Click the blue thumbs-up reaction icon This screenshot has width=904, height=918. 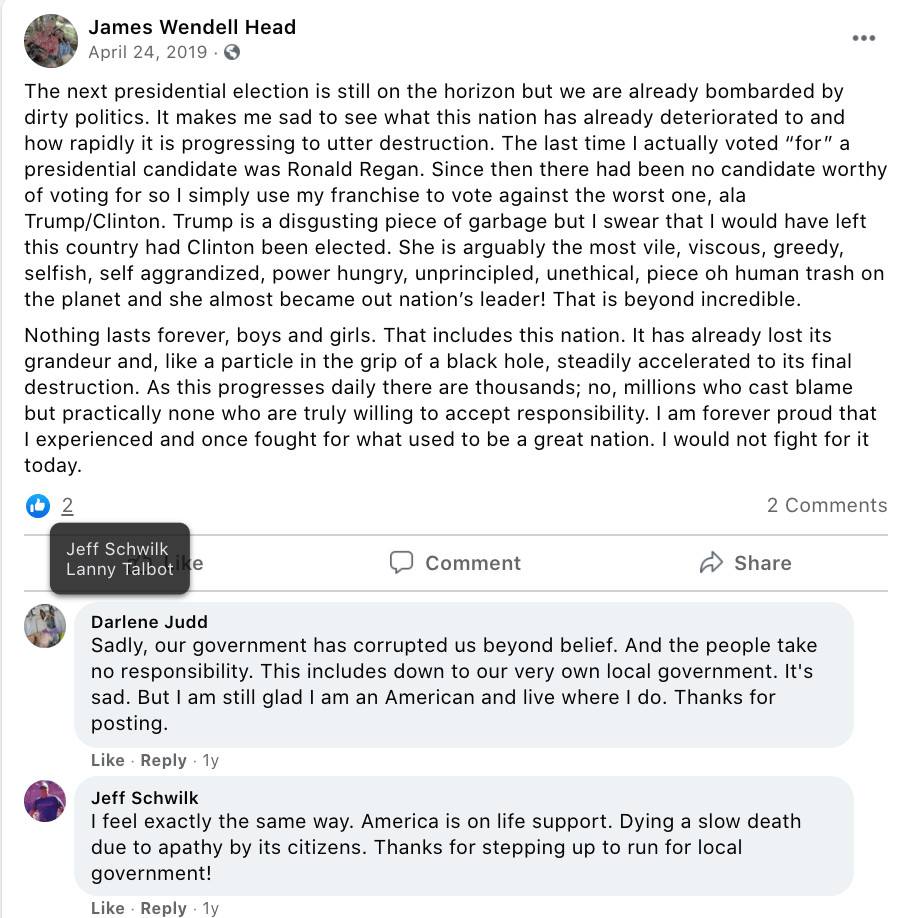point(38,506)
